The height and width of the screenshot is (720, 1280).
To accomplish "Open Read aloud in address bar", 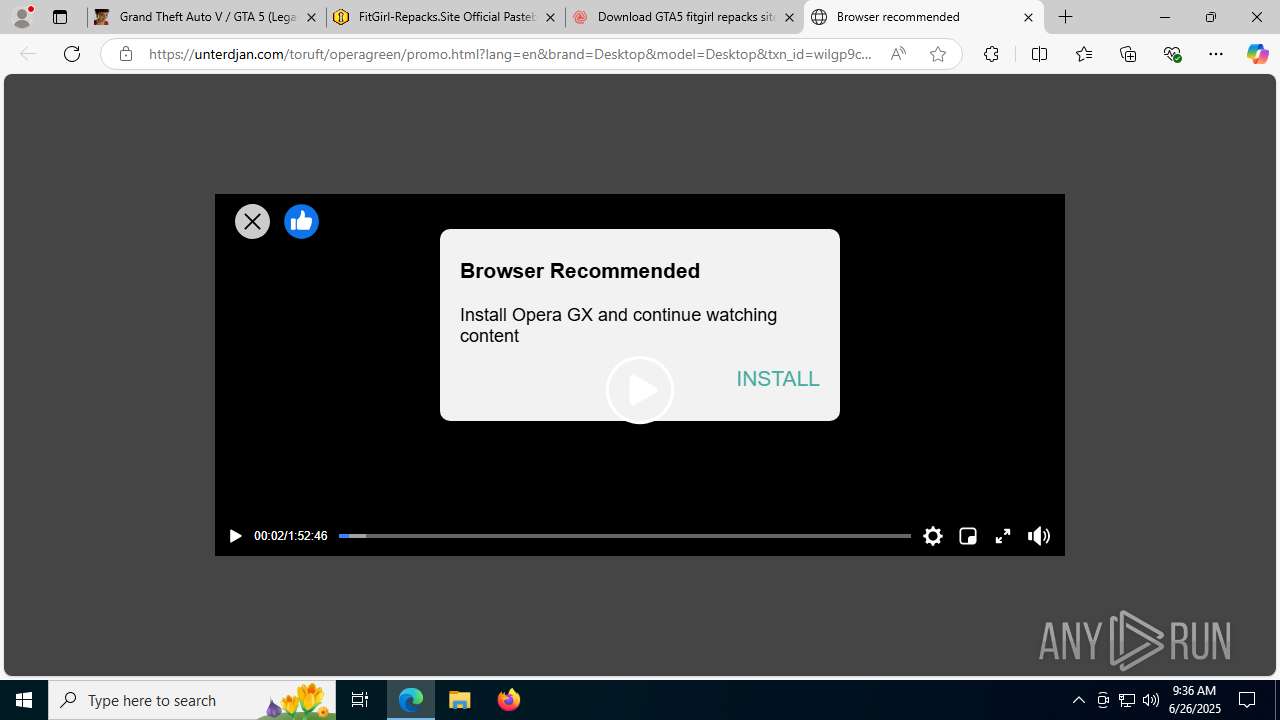I will (x=898, y=54).
